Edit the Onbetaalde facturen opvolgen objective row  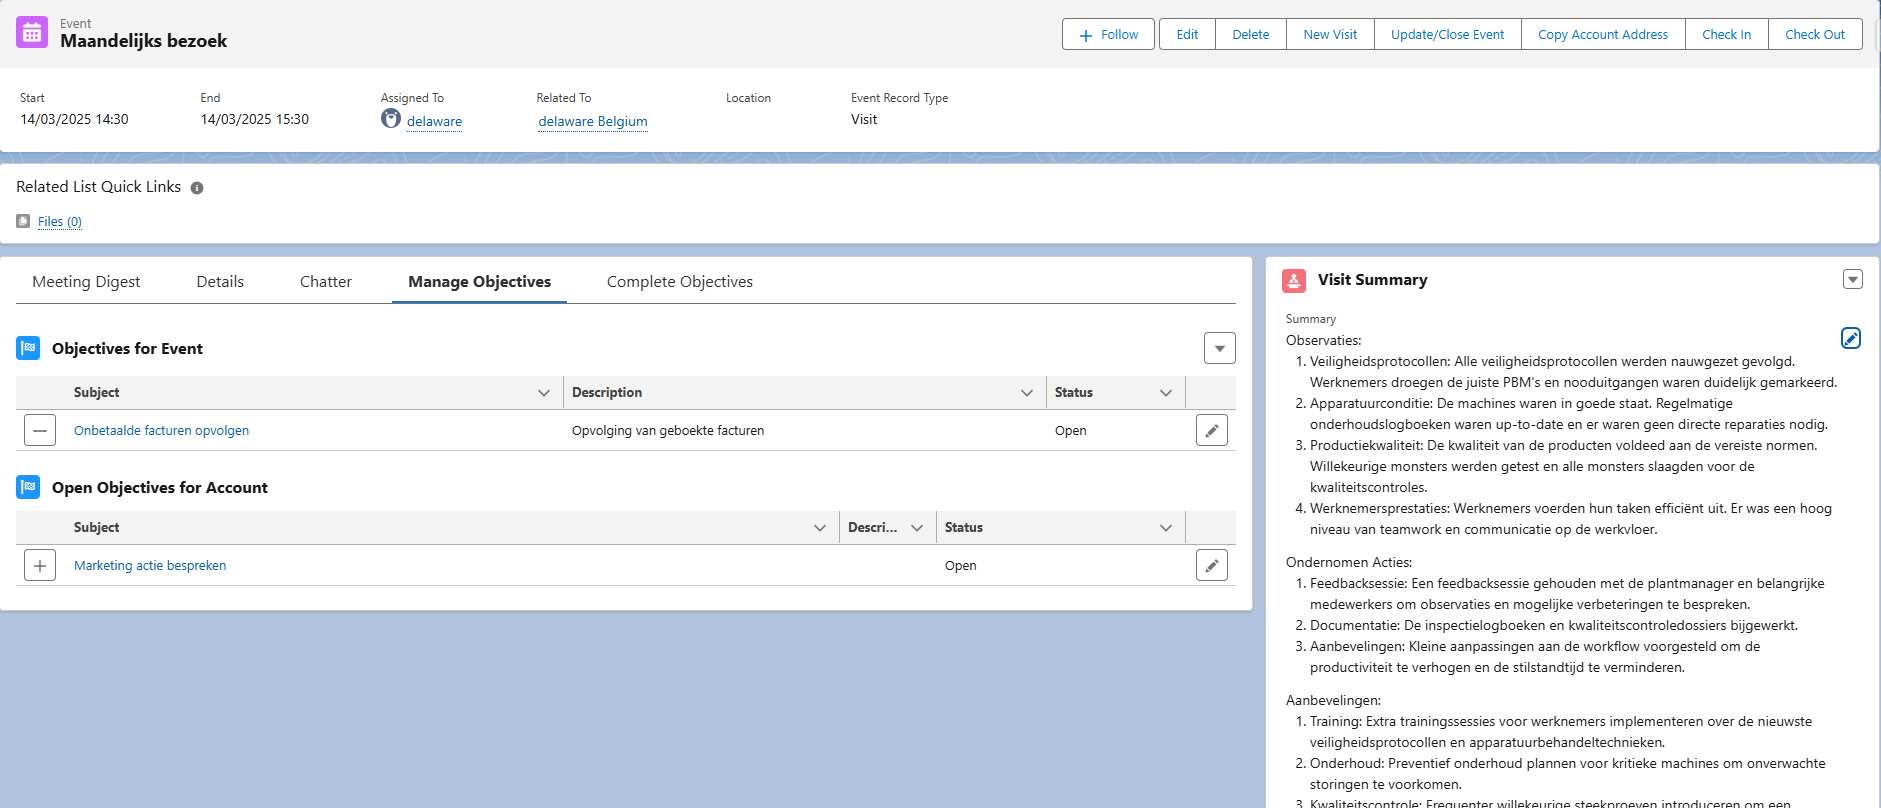point(1211,431)
